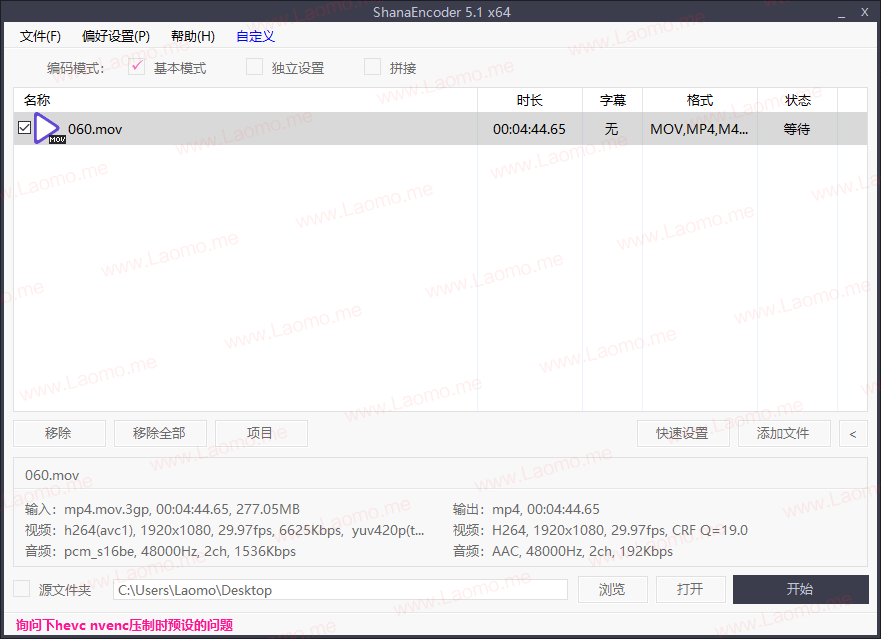Click the output audio AAC 192Kbps line
The image size is (881, 639).
pyautogui.click(x=563, y=551)
